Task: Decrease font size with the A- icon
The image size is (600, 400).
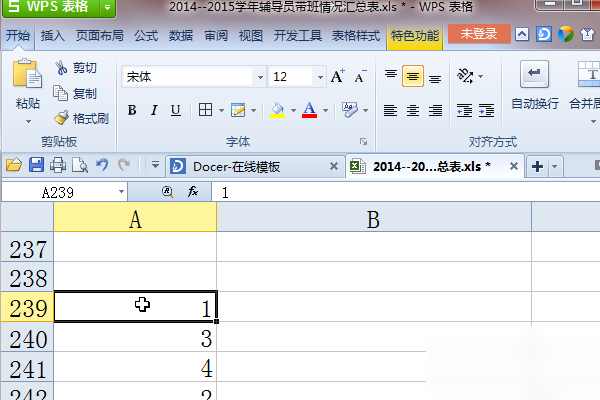Action: pyautogui.click(x=360, y=77)
